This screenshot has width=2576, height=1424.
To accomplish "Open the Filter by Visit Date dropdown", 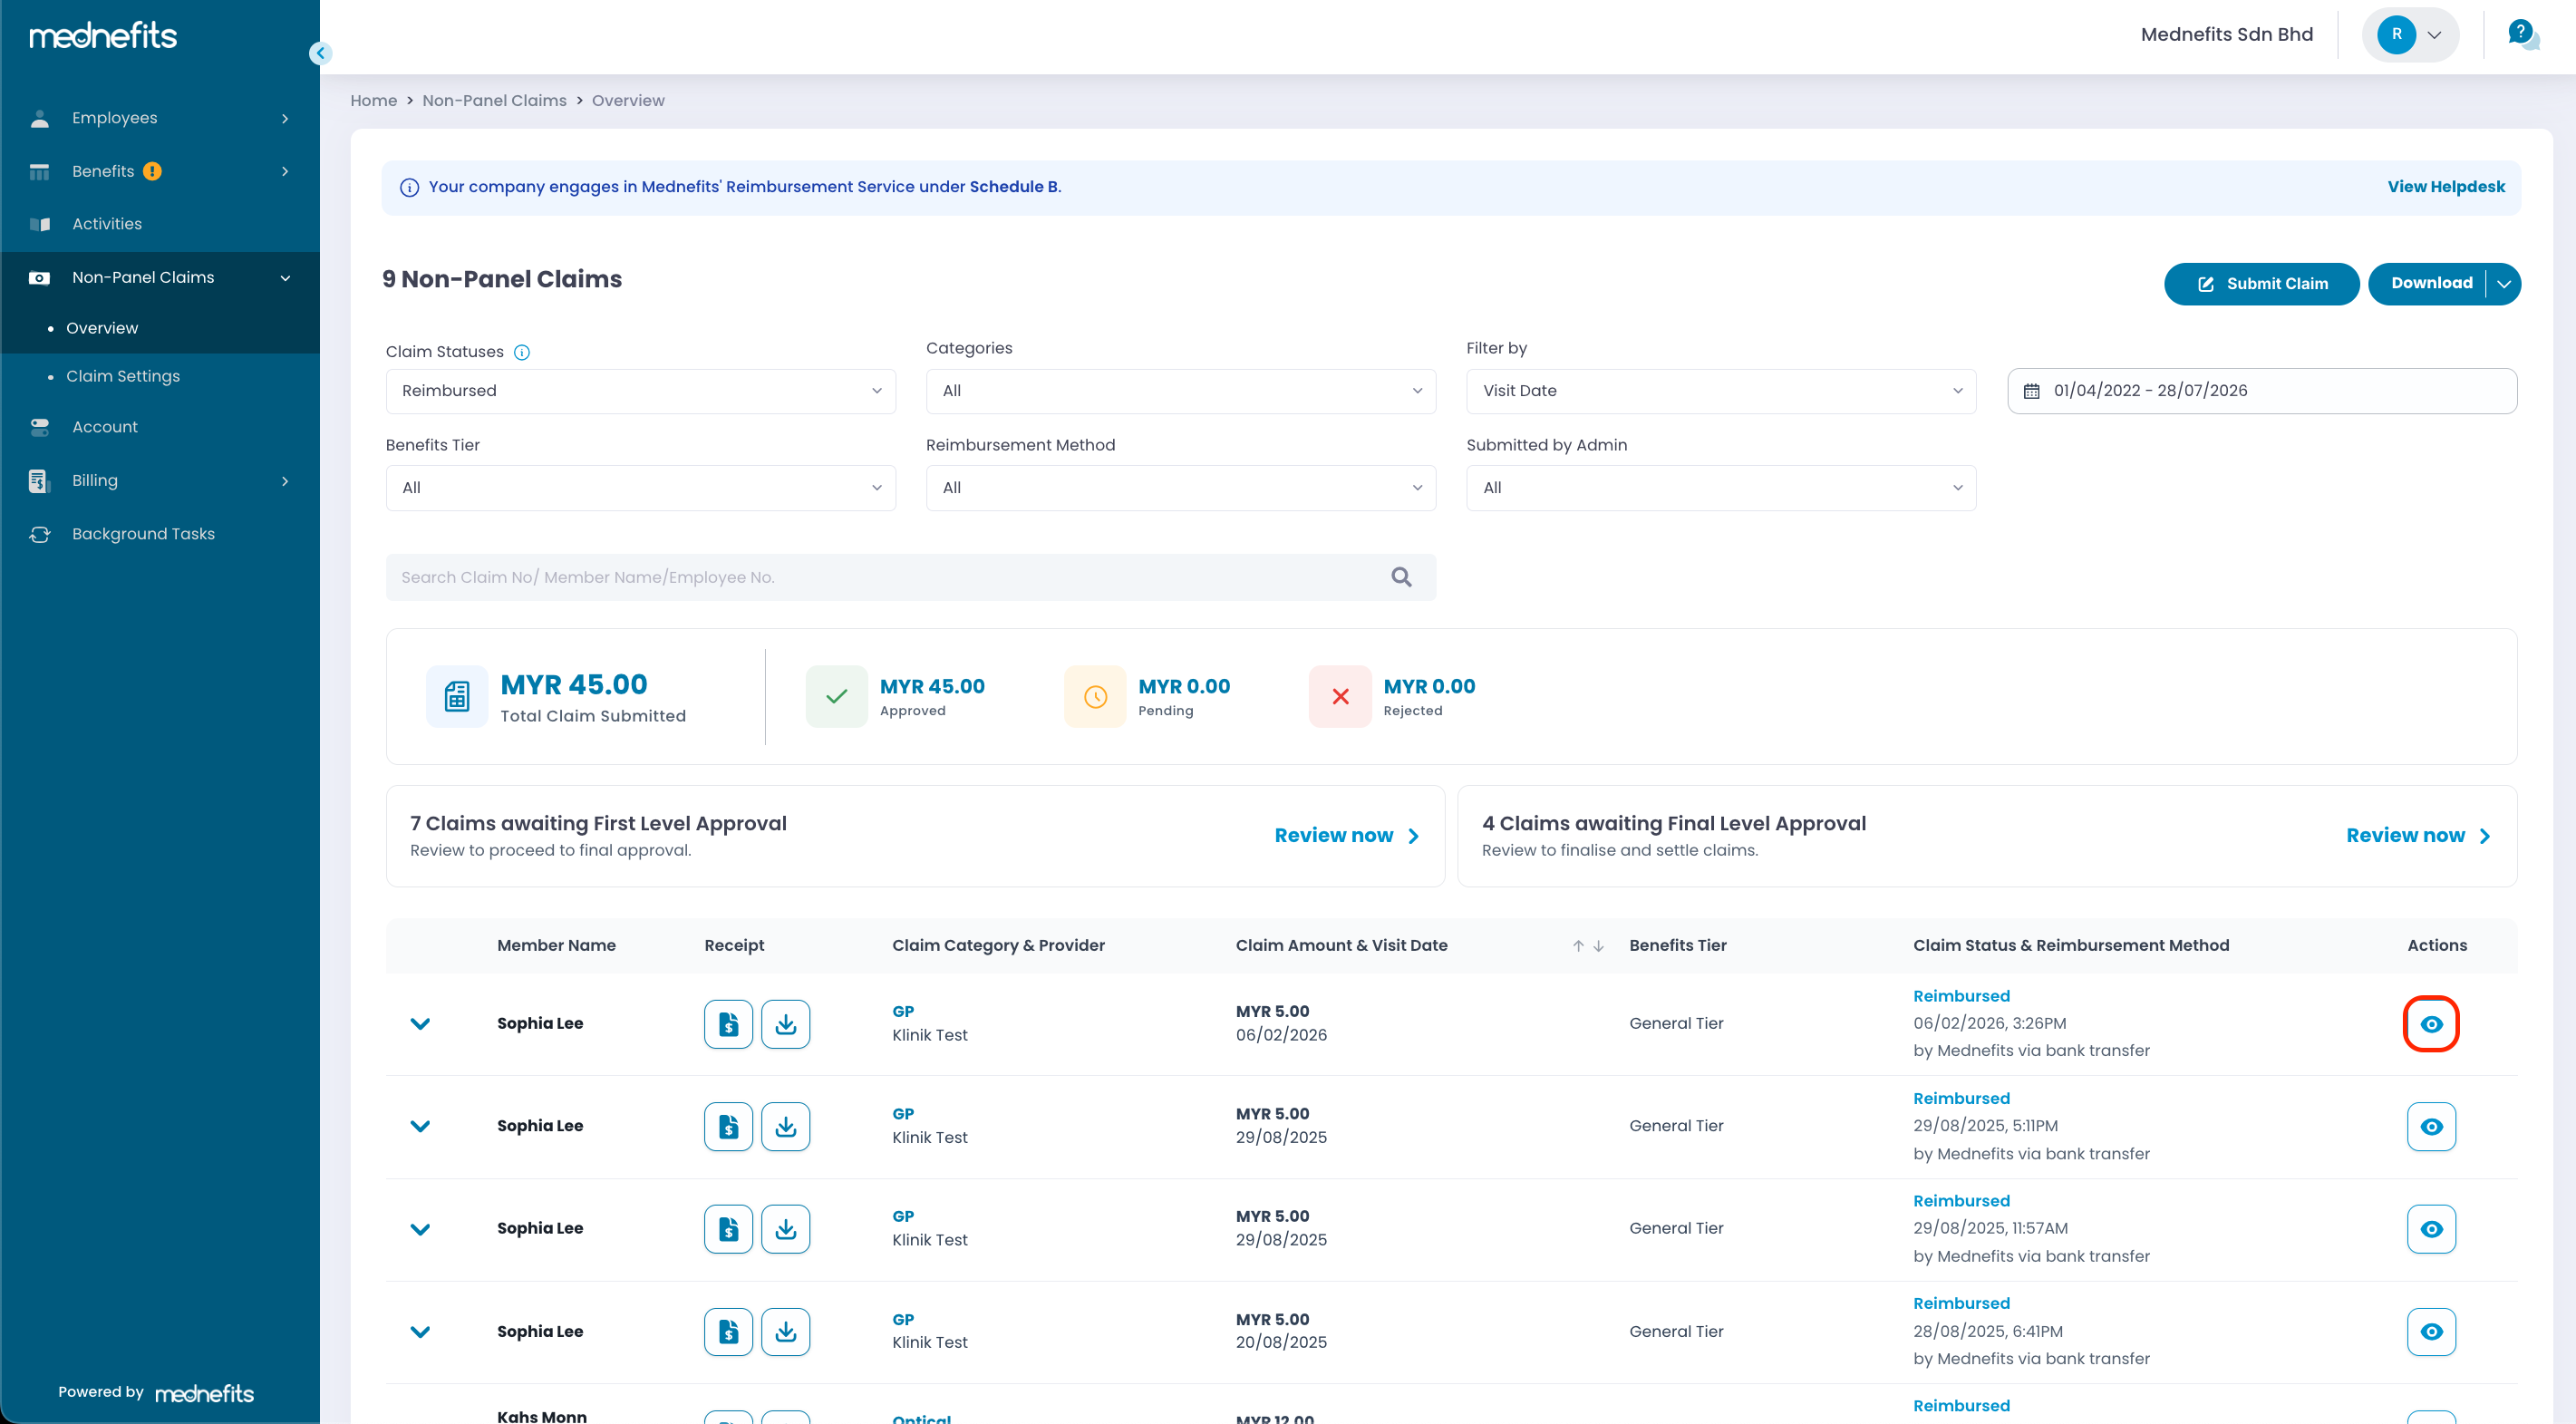I will coord(1721,391).
